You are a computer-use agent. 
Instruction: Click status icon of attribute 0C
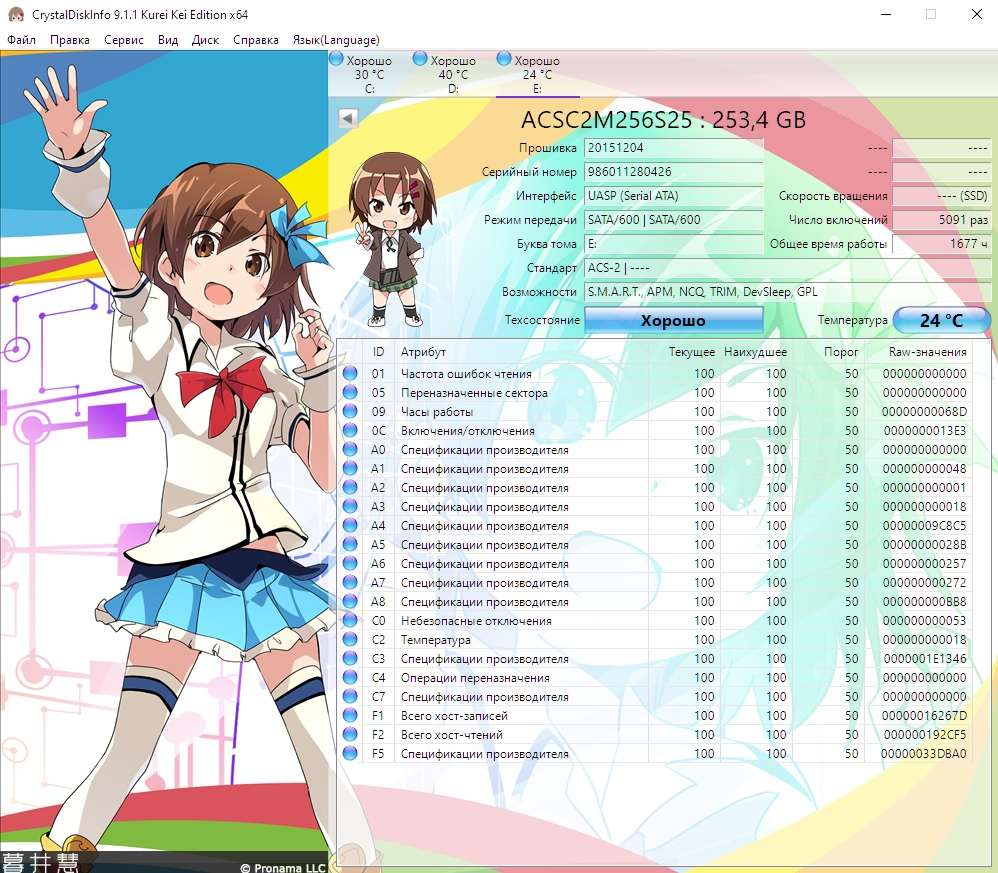(350, 431)
